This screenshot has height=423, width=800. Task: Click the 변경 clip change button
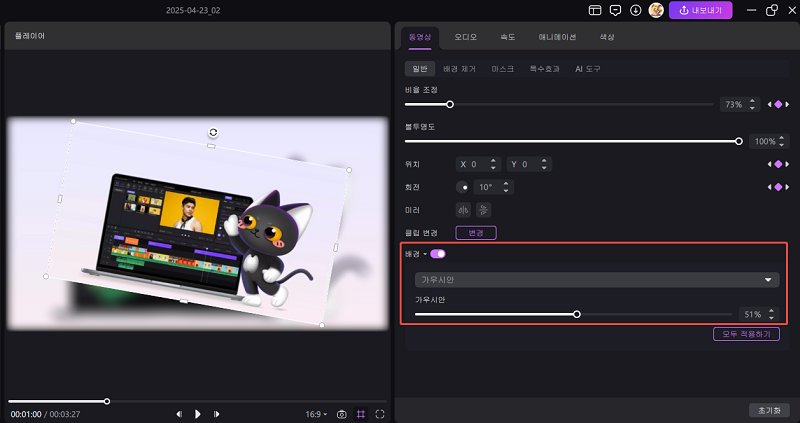(476, 233)
